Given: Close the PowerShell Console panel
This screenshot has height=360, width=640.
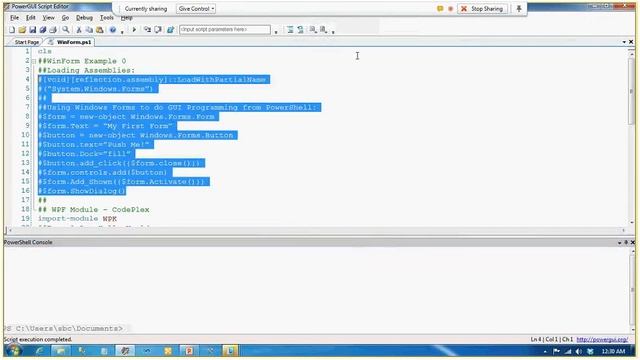Looking at the screenshot, I should pyautogui.click(x=633, y=242).
